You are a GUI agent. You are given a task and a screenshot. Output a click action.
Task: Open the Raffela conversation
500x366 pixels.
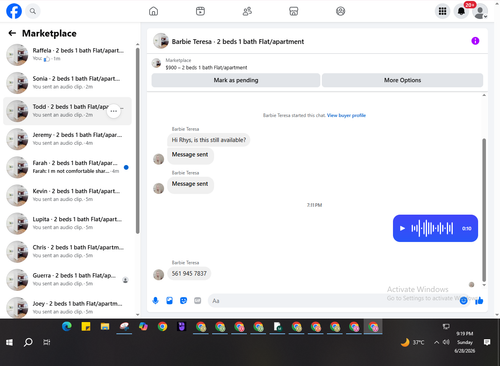pyautogui.click(x=67, y=54)
